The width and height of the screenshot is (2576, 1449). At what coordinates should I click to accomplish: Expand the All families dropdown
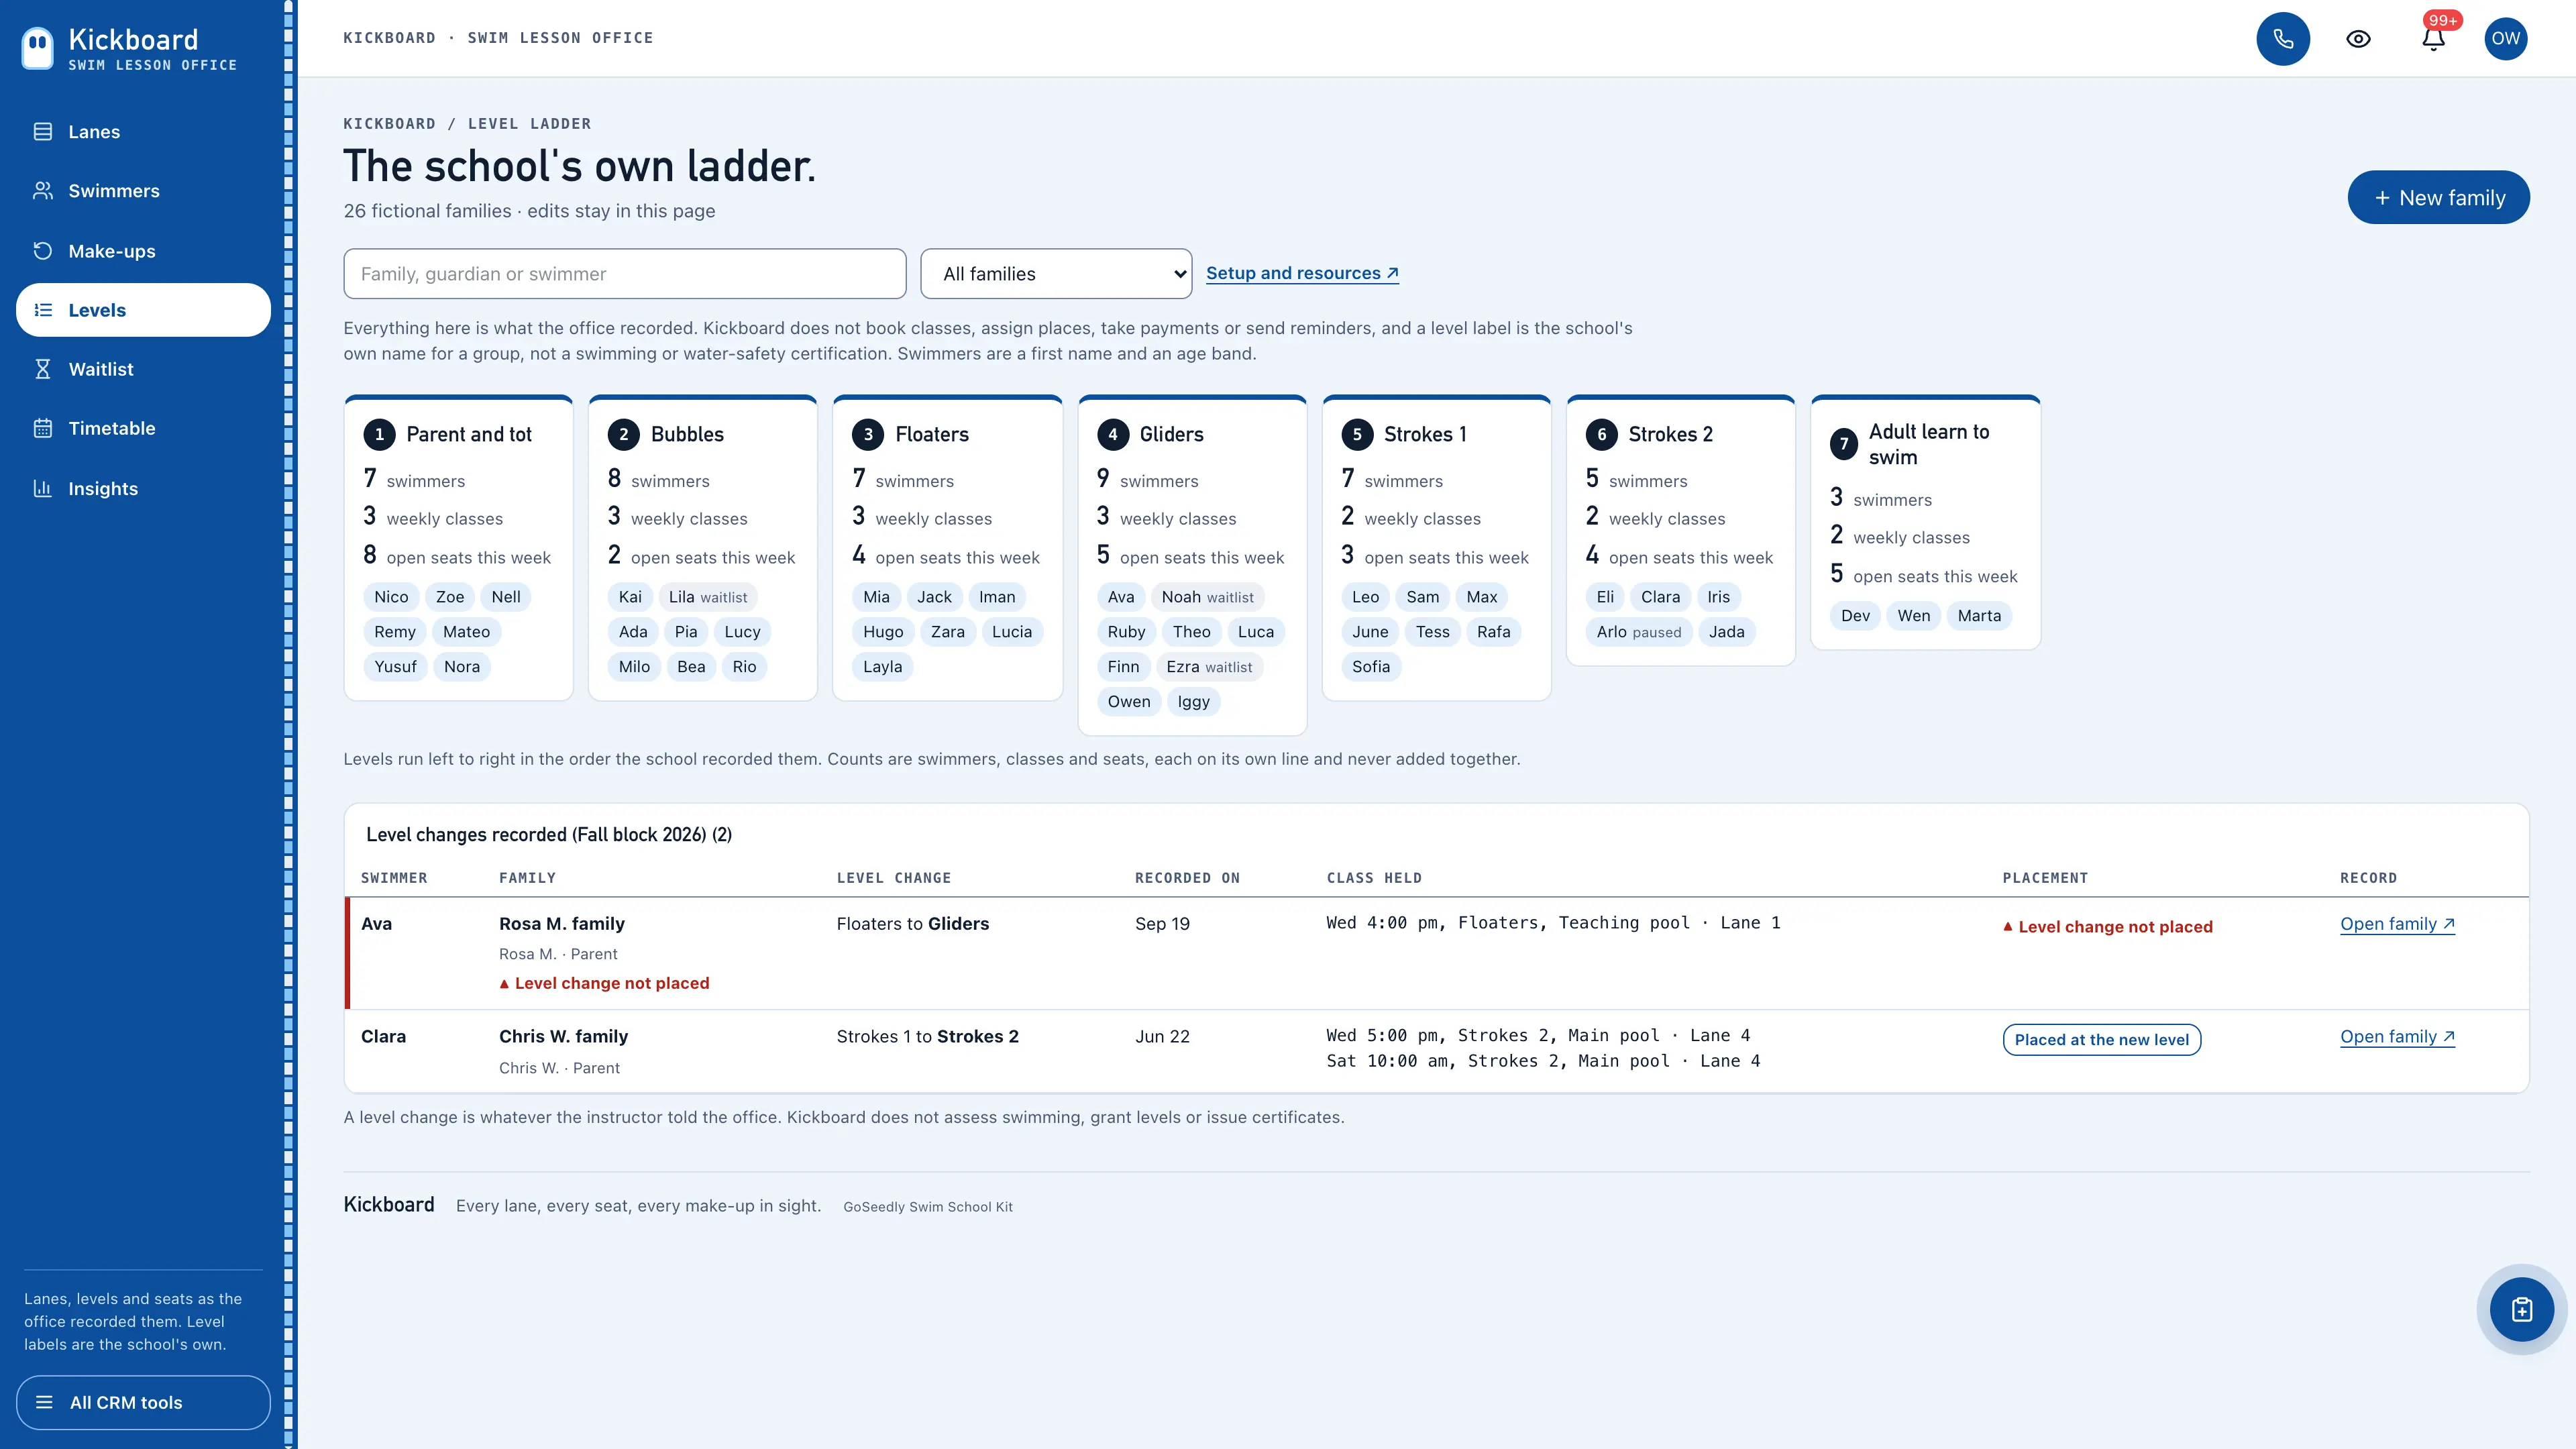pyautogui.click(x=1056, y=274)
